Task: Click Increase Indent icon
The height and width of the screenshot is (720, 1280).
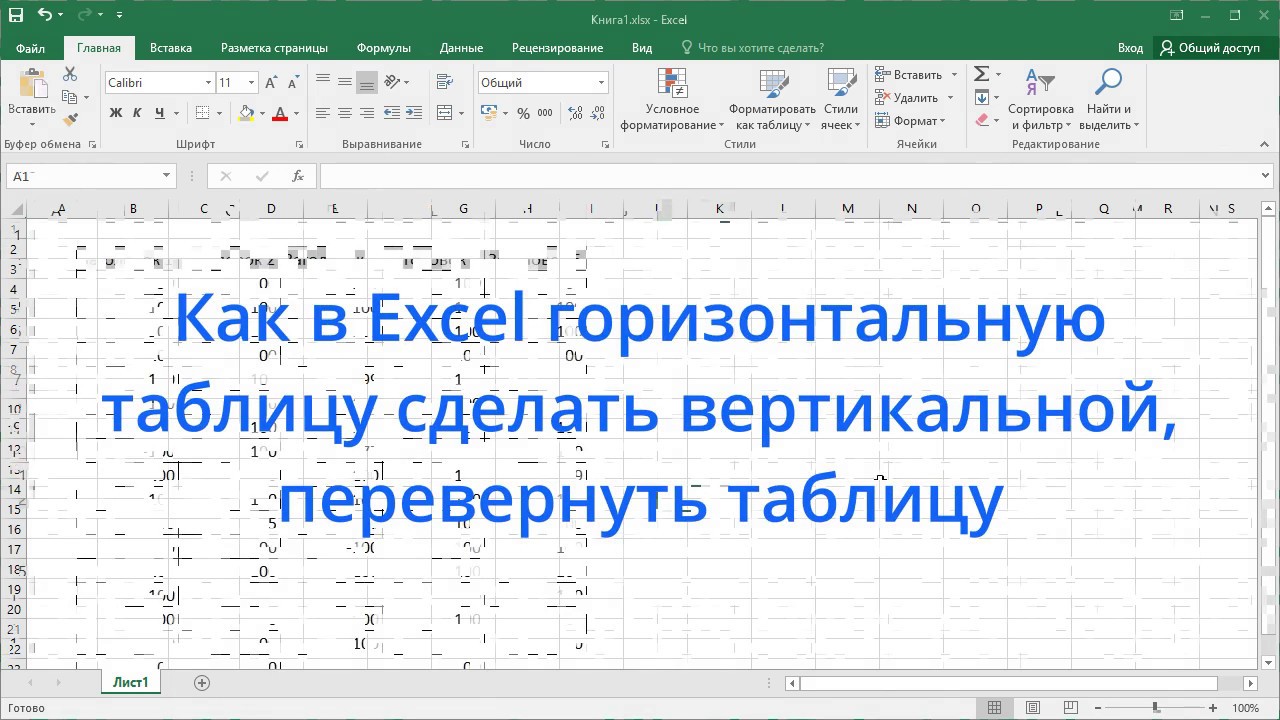Action: pos(413,113)
